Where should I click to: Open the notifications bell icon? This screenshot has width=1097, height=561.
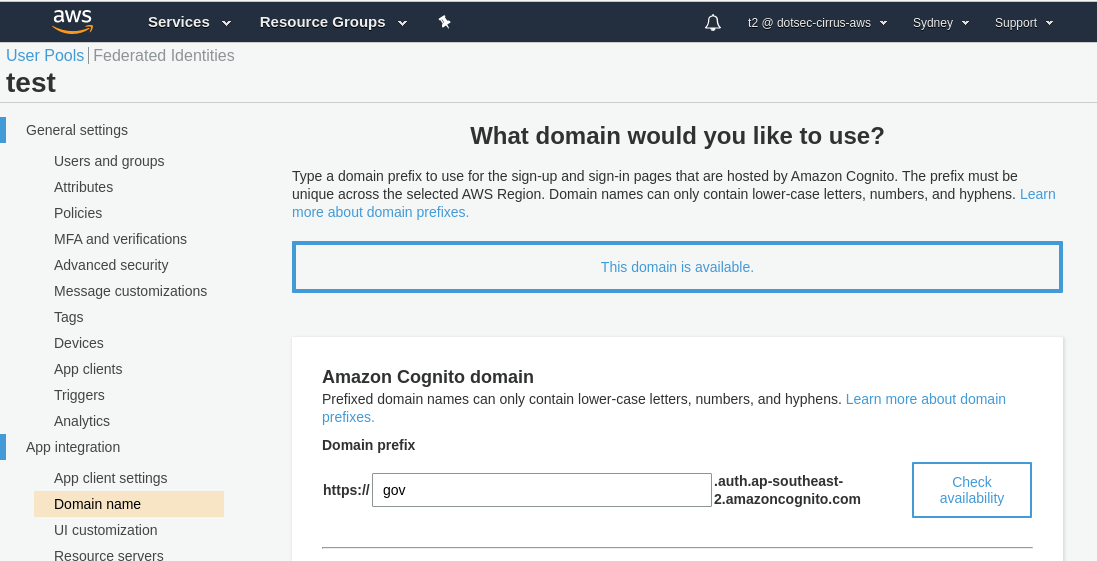[713, 23]
